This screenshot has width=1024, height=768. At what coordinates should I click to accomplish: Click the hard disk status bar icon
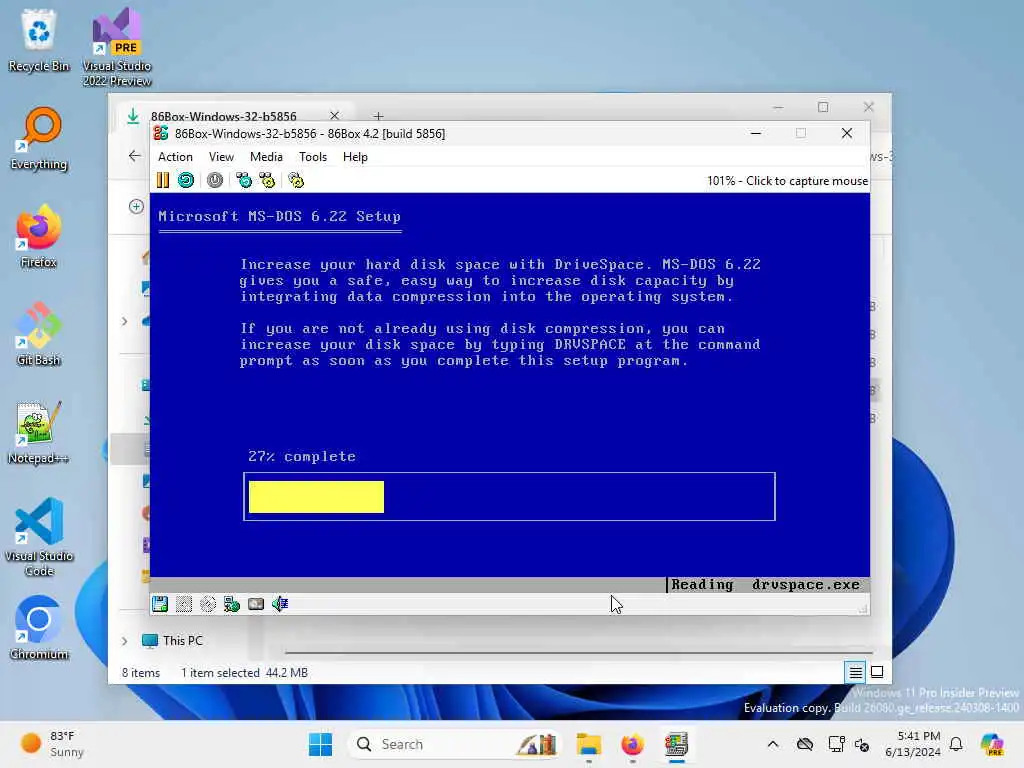[256, 604]
